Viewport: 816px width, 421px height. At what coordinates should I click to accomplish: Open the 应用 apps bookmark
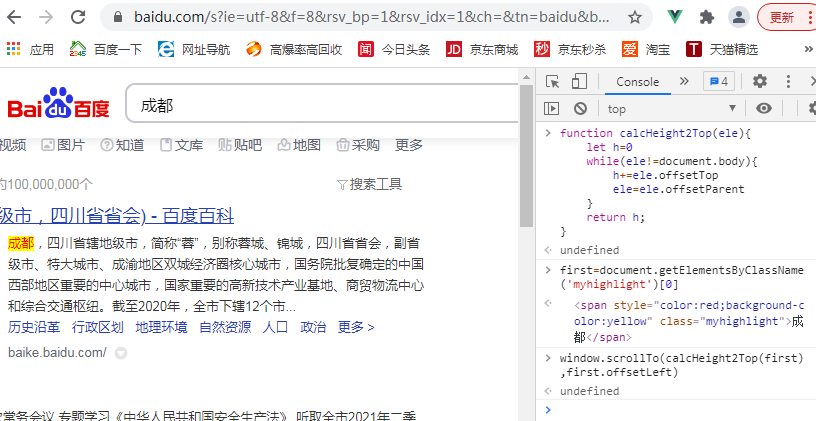[x=30, y=49]
